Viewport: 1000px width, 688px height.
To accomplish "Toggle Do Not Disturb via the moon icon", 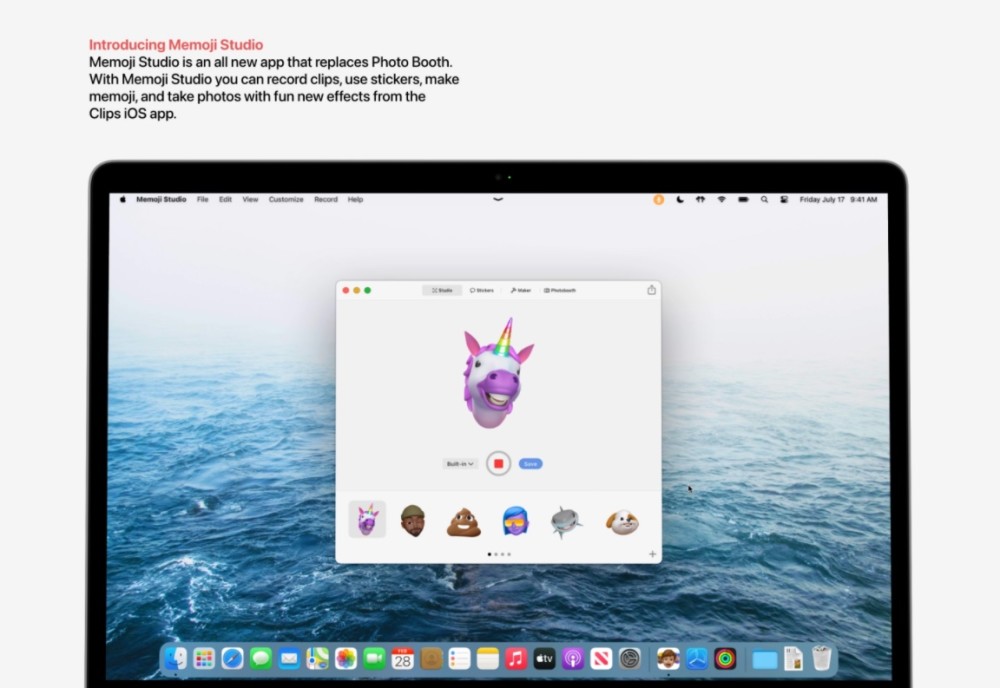I will click(680, 200).
